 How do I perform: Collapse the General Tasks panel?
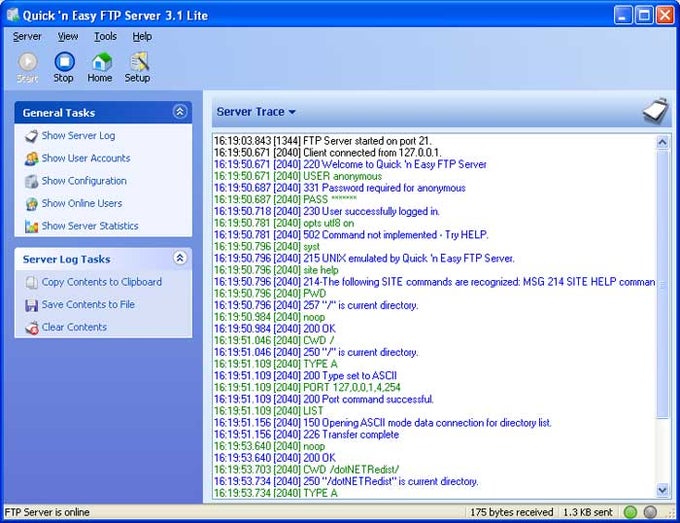[180, 112]
